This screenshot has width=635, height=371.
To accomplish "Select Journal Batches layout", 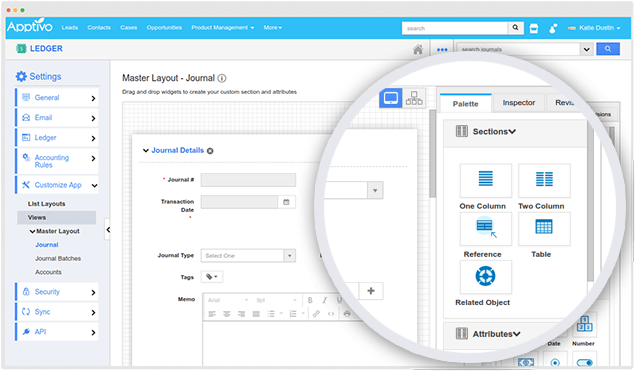I will [x=58, y=258].
